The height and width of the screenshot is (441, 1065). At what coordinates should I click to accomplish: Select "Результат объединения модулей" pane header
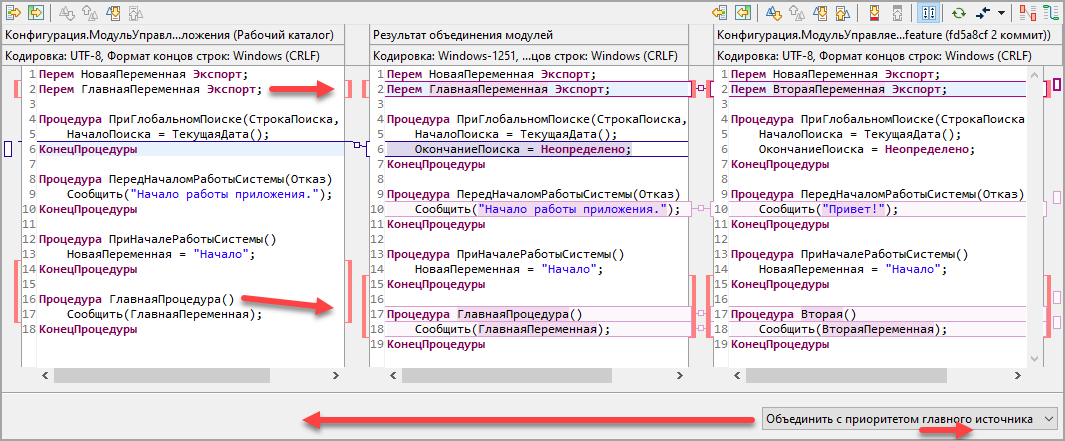click(x=462, y=34)
